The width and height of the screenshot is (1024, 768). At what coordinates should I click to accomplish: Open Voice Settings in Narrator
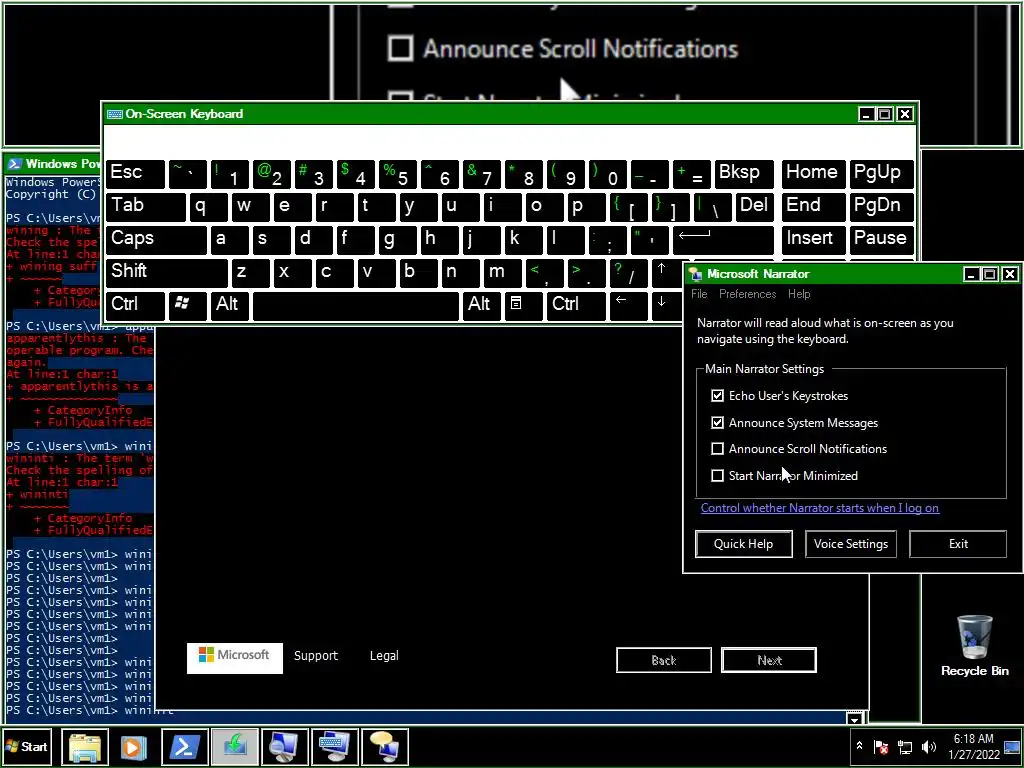(850, 544)
